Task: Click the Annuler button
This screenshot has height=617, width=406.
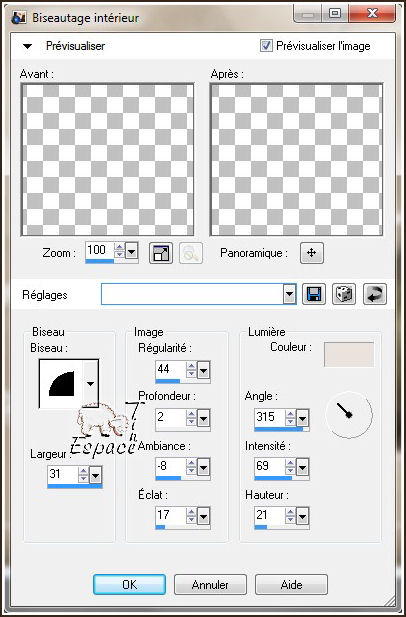Action: coord(210,584)
